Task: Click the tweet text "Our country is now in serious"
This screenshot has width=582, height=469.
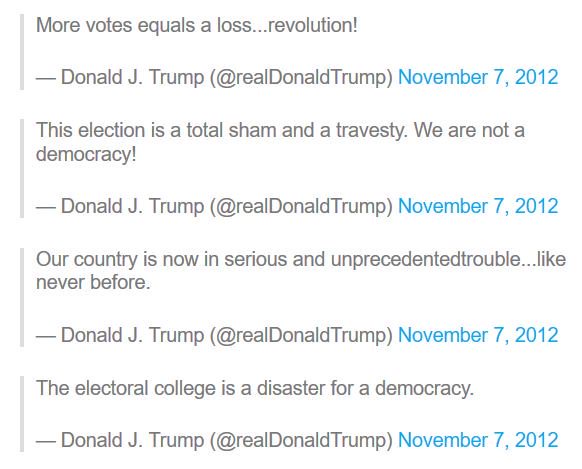Action: [301, 270]
